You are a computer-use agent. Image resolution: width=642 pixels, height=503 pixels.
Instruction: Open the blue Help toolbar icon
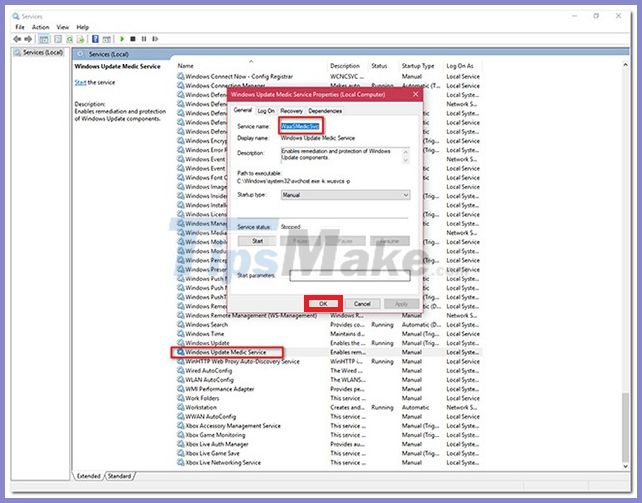95,39
